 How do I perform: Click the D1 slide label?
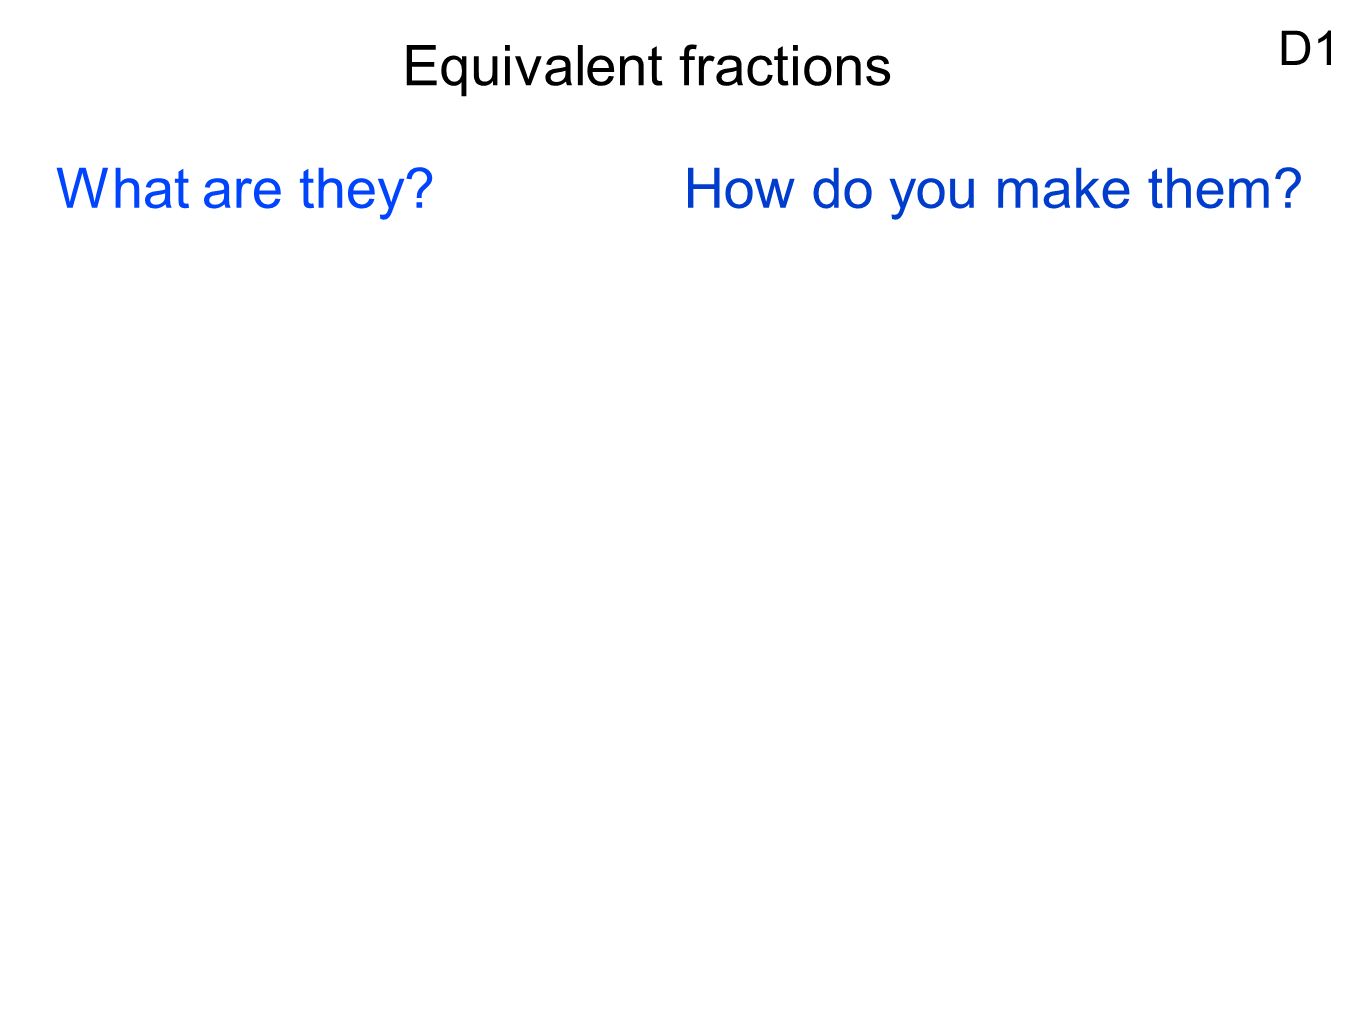pos(1307,49)
